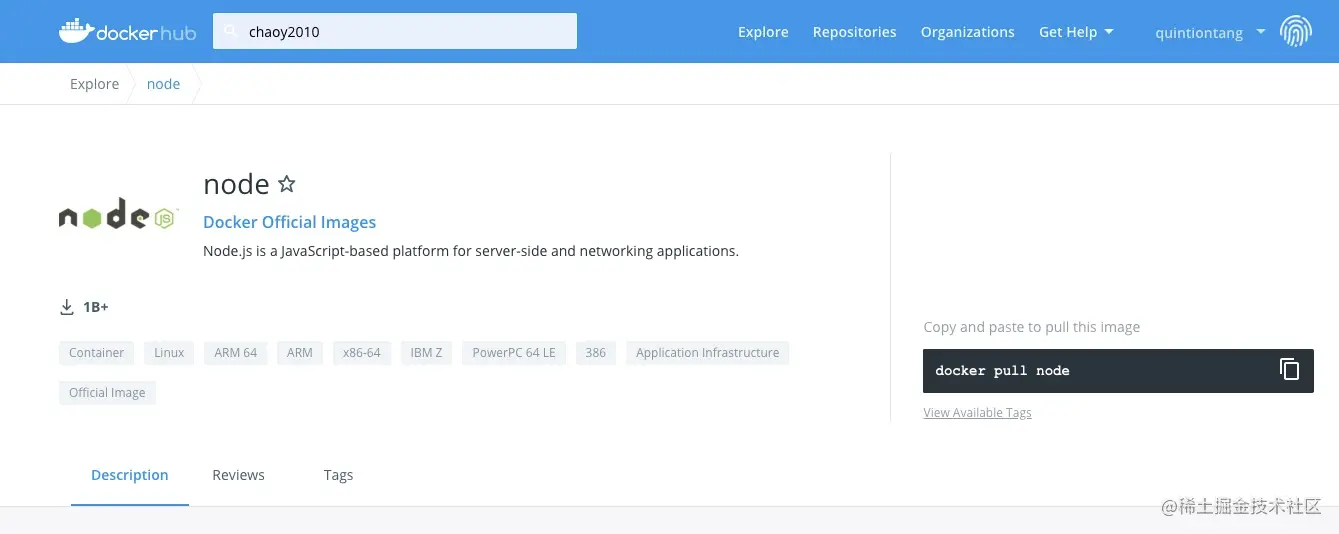This screenshot has width=1339, height=534.
Task: Select the docker pull node command text
Action: coord(1002,370)
